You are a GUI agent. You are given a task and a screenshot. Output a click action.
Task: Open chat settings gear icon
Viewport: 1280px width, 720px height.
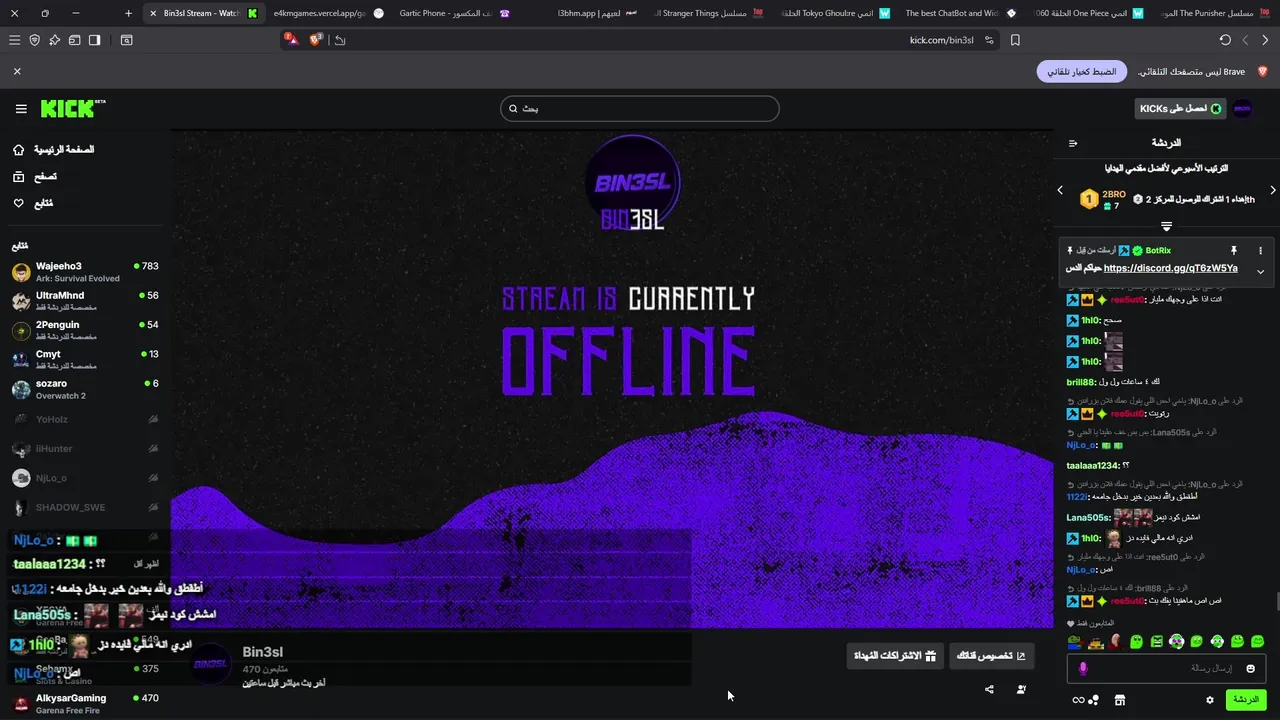tap(1210, 700)
